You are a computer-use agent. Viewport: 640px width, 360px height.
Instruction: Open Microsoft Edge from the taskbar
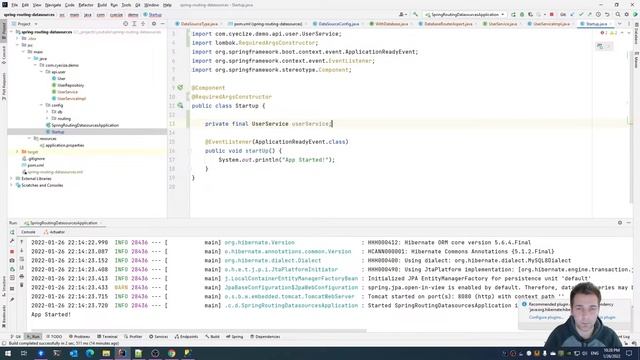pyautogui.click(x=90, y=353)
